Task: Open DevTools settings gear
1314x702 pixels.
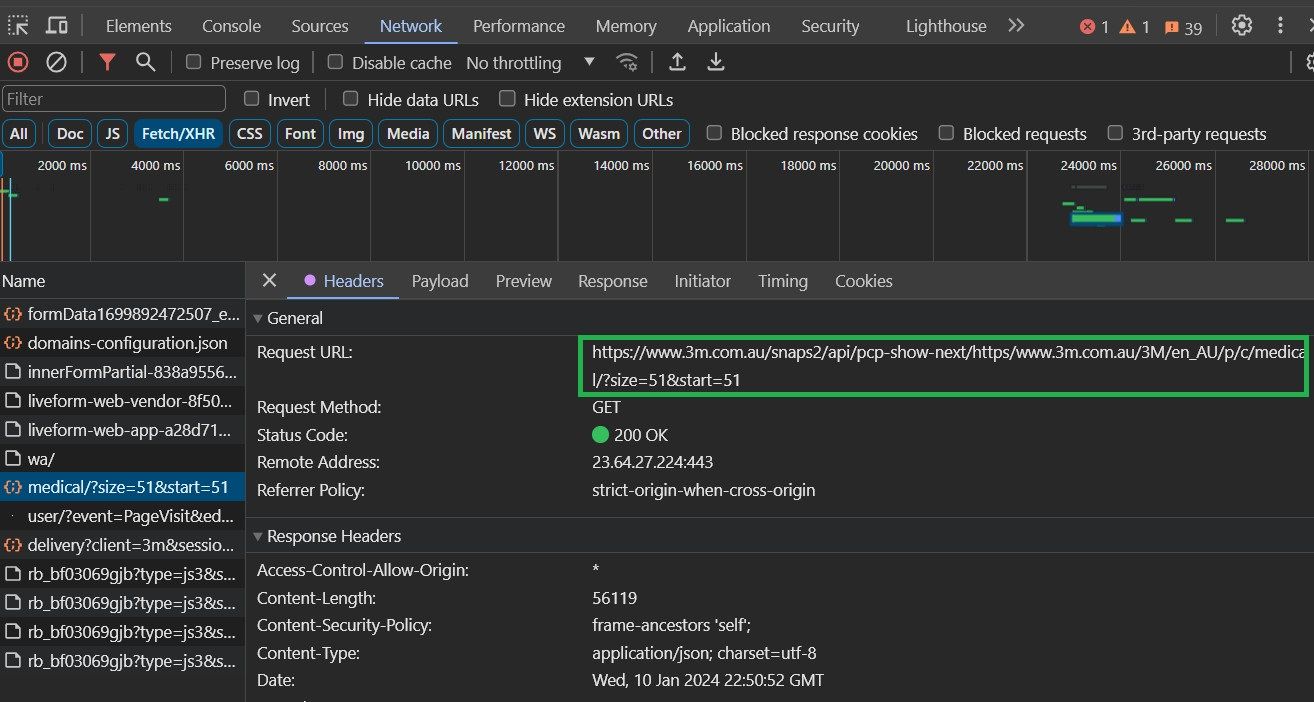Action: [1242, 25]
